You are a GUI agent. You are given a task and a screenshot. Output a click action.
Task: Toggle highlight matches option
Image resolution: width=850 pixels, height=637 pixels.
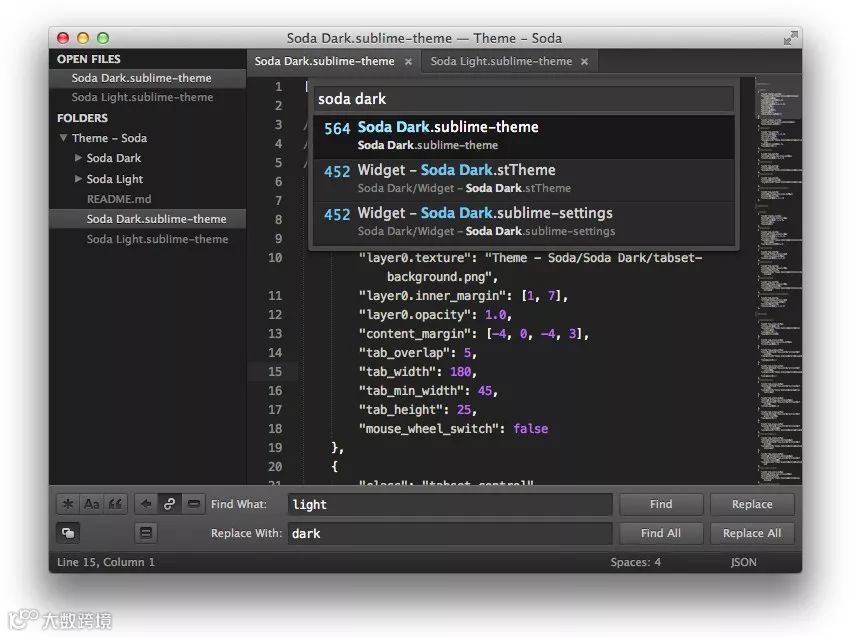[146, 533]
